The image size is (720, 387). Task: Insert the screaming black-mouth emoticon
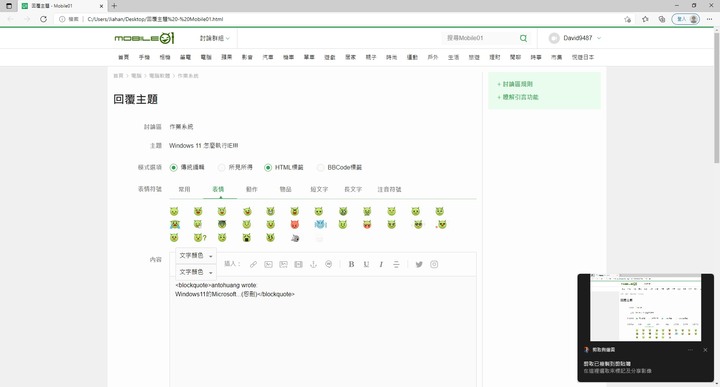247,238
